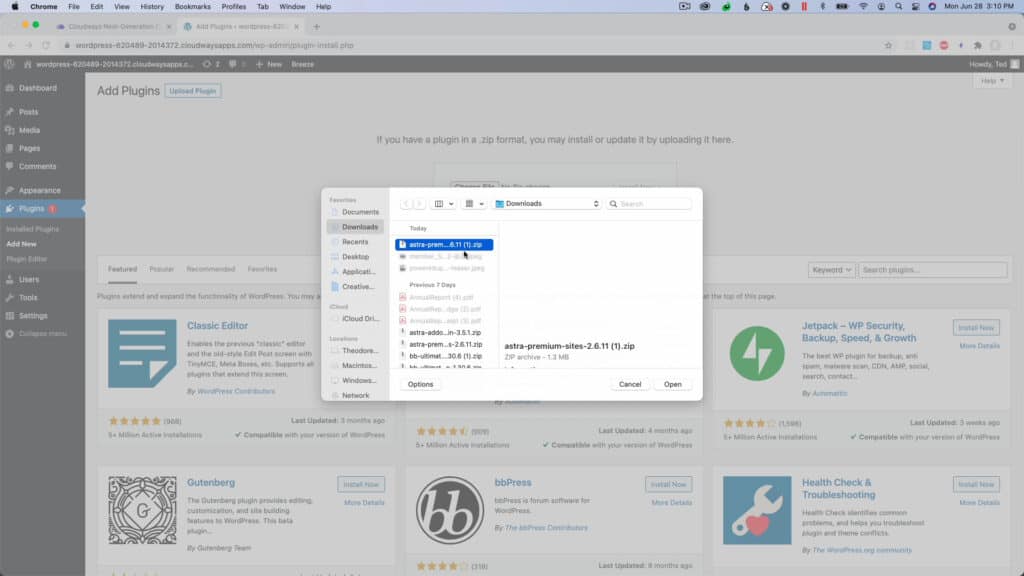The height and width of the screenshot is (576, 1024).
Task: Open Plugin Editor submenu link
Action: 26,259
